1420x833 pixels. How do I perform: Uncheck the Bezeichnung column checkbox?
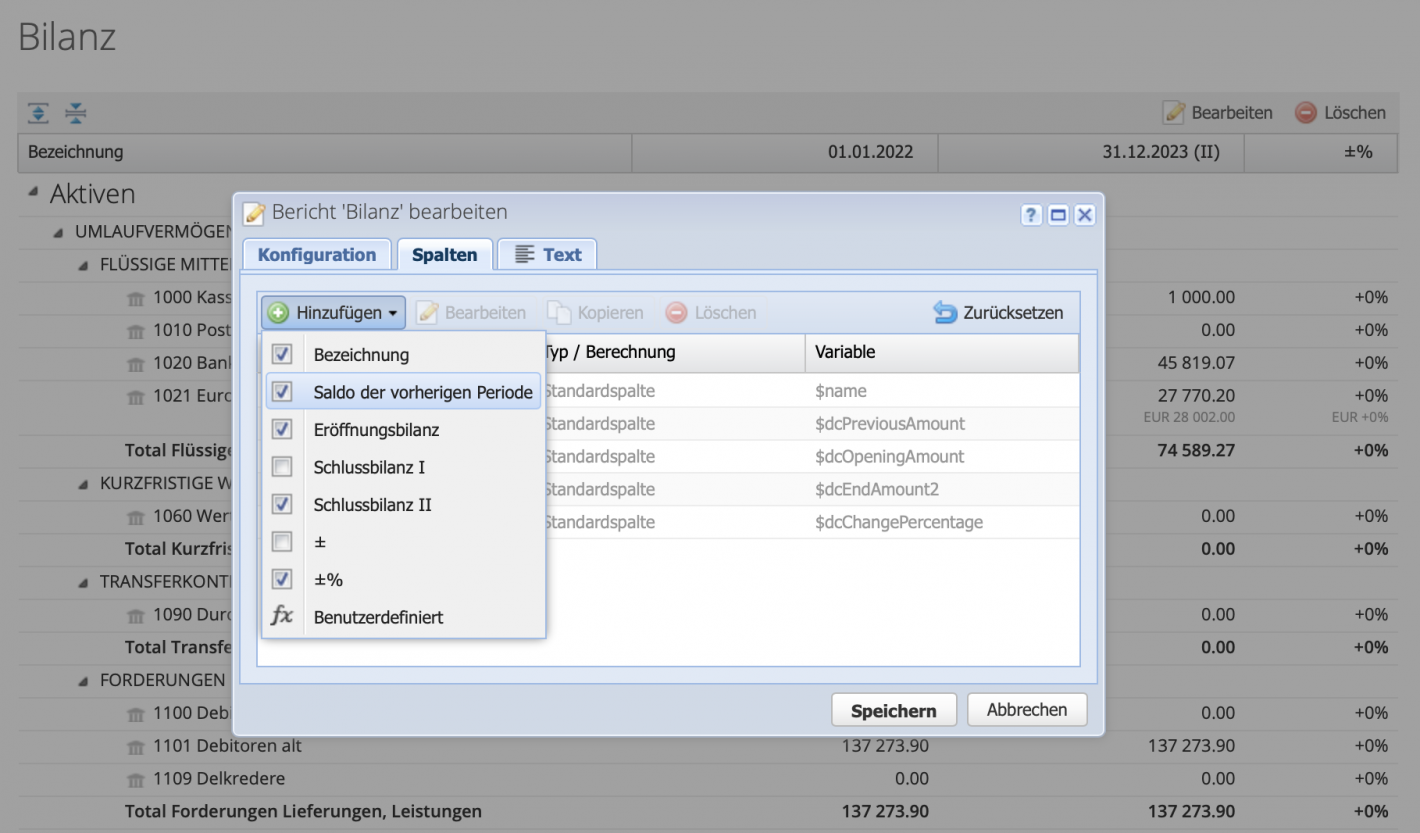point(283,354)
